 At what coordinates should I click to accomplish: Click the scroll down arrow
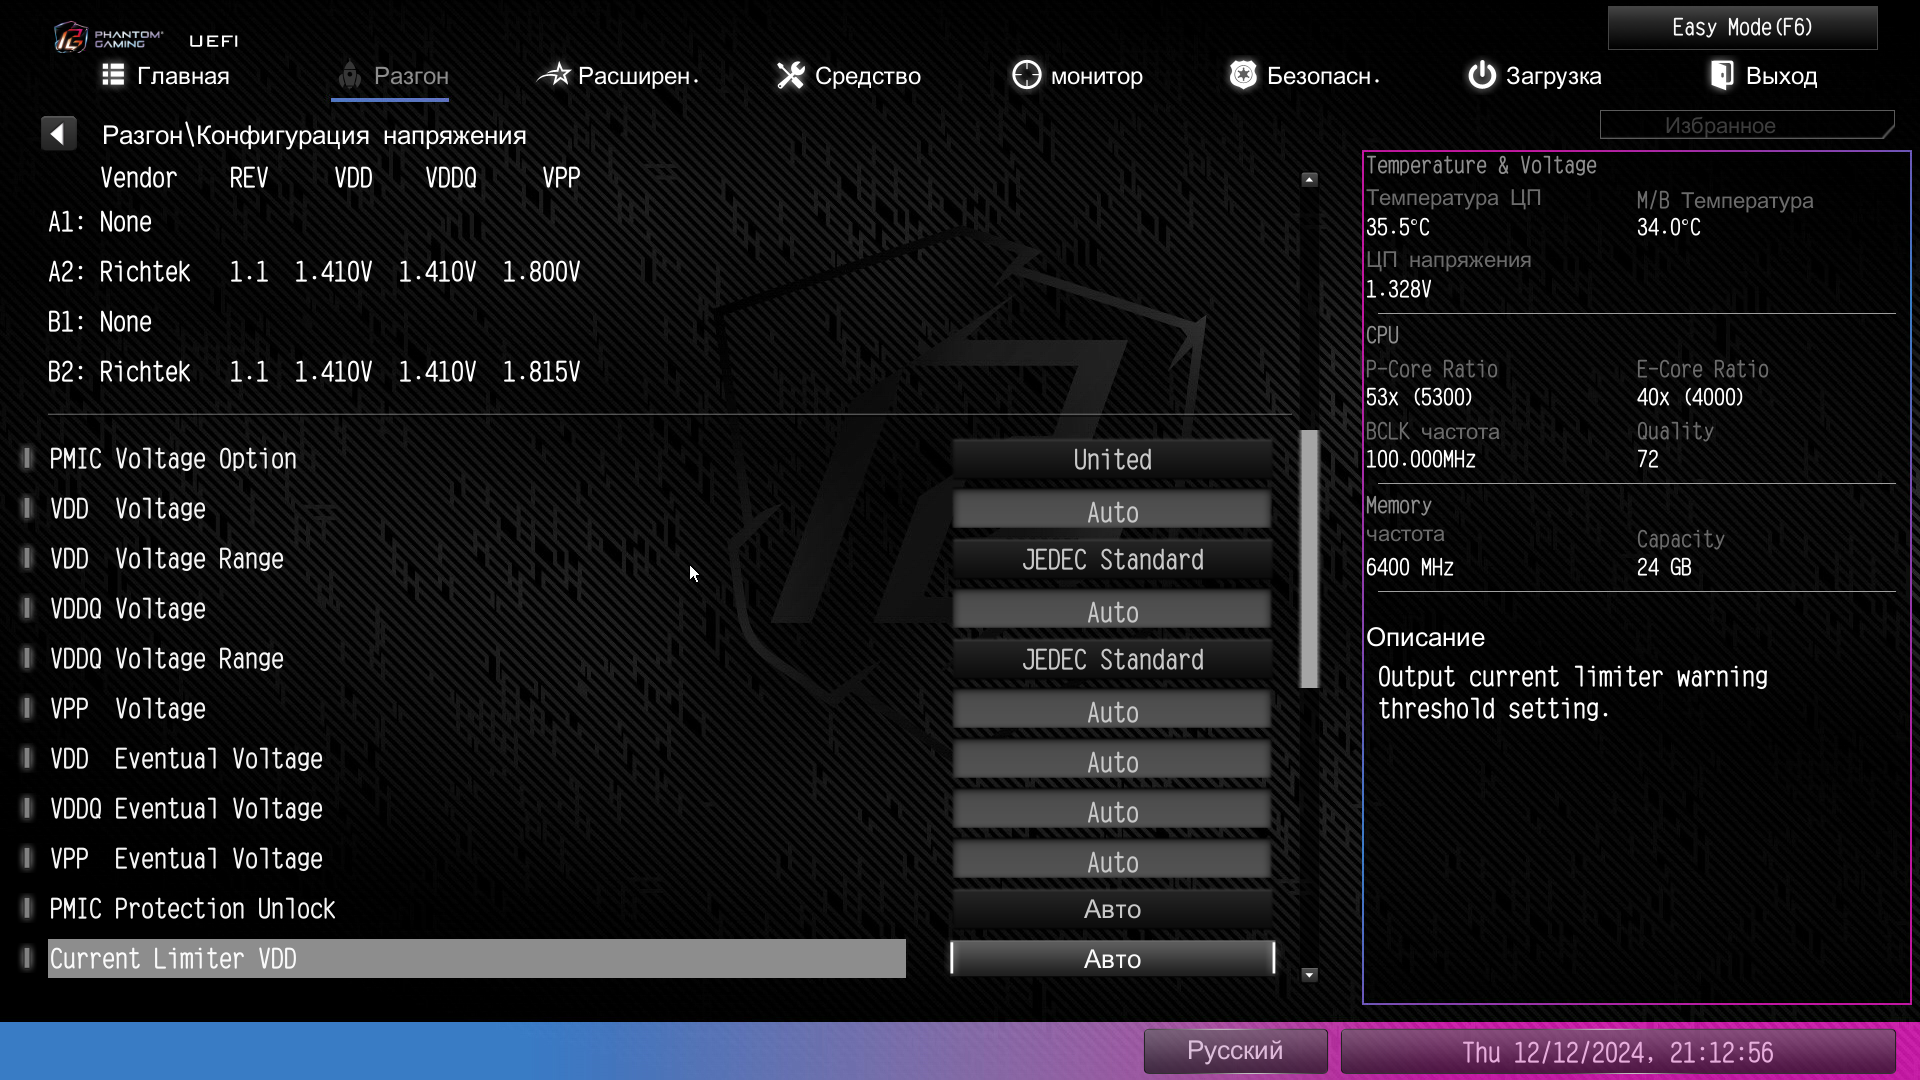click(1309, 975)
